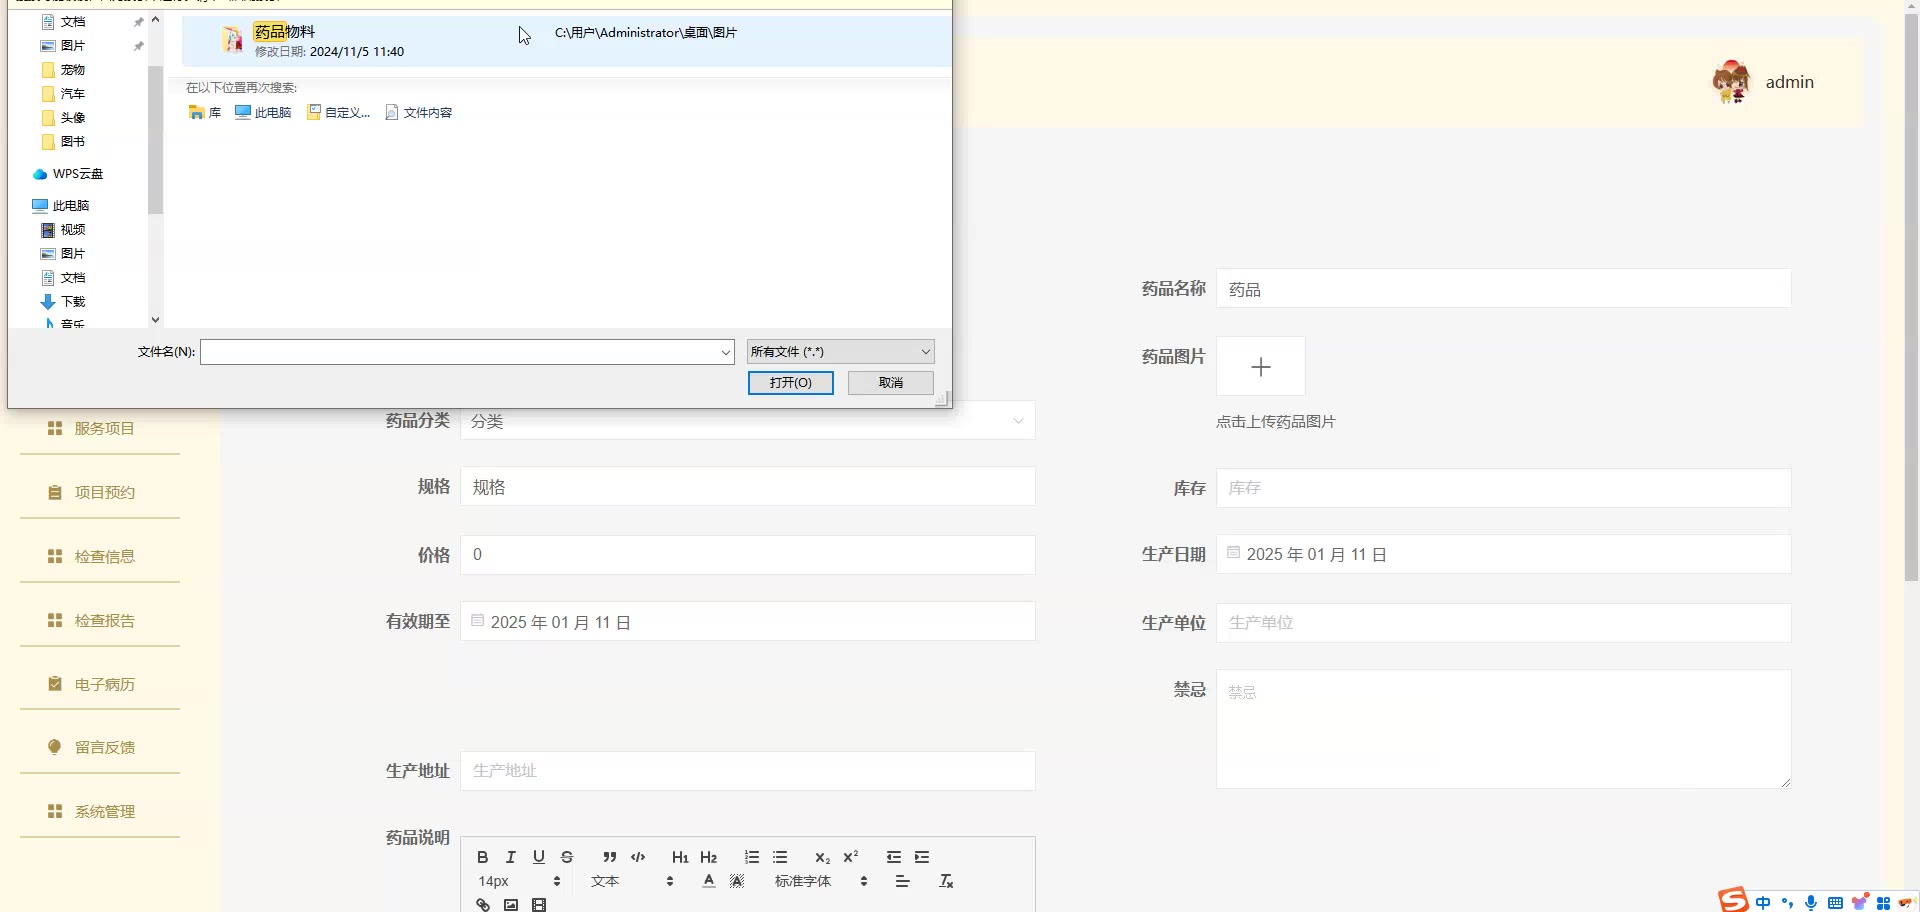Insert a video in the editor
Viewport: 1920px width, 912px height.
click(x=539, y=905)
